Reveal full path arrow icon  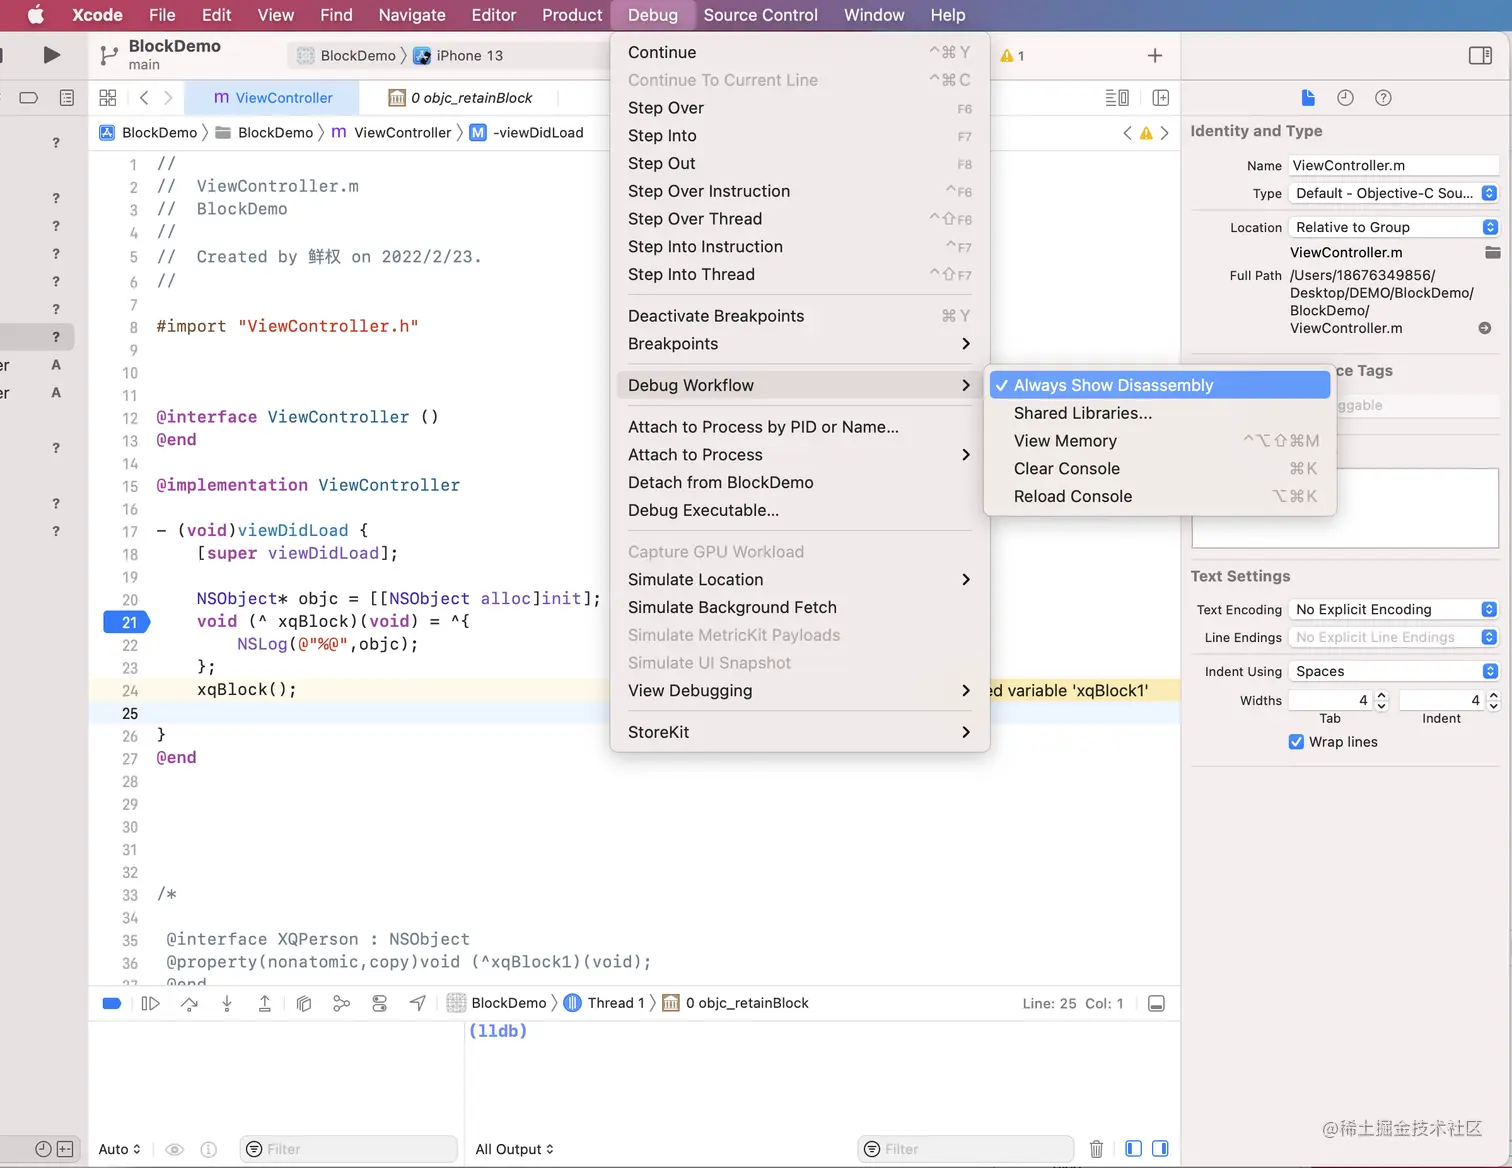pos(1485,328)
